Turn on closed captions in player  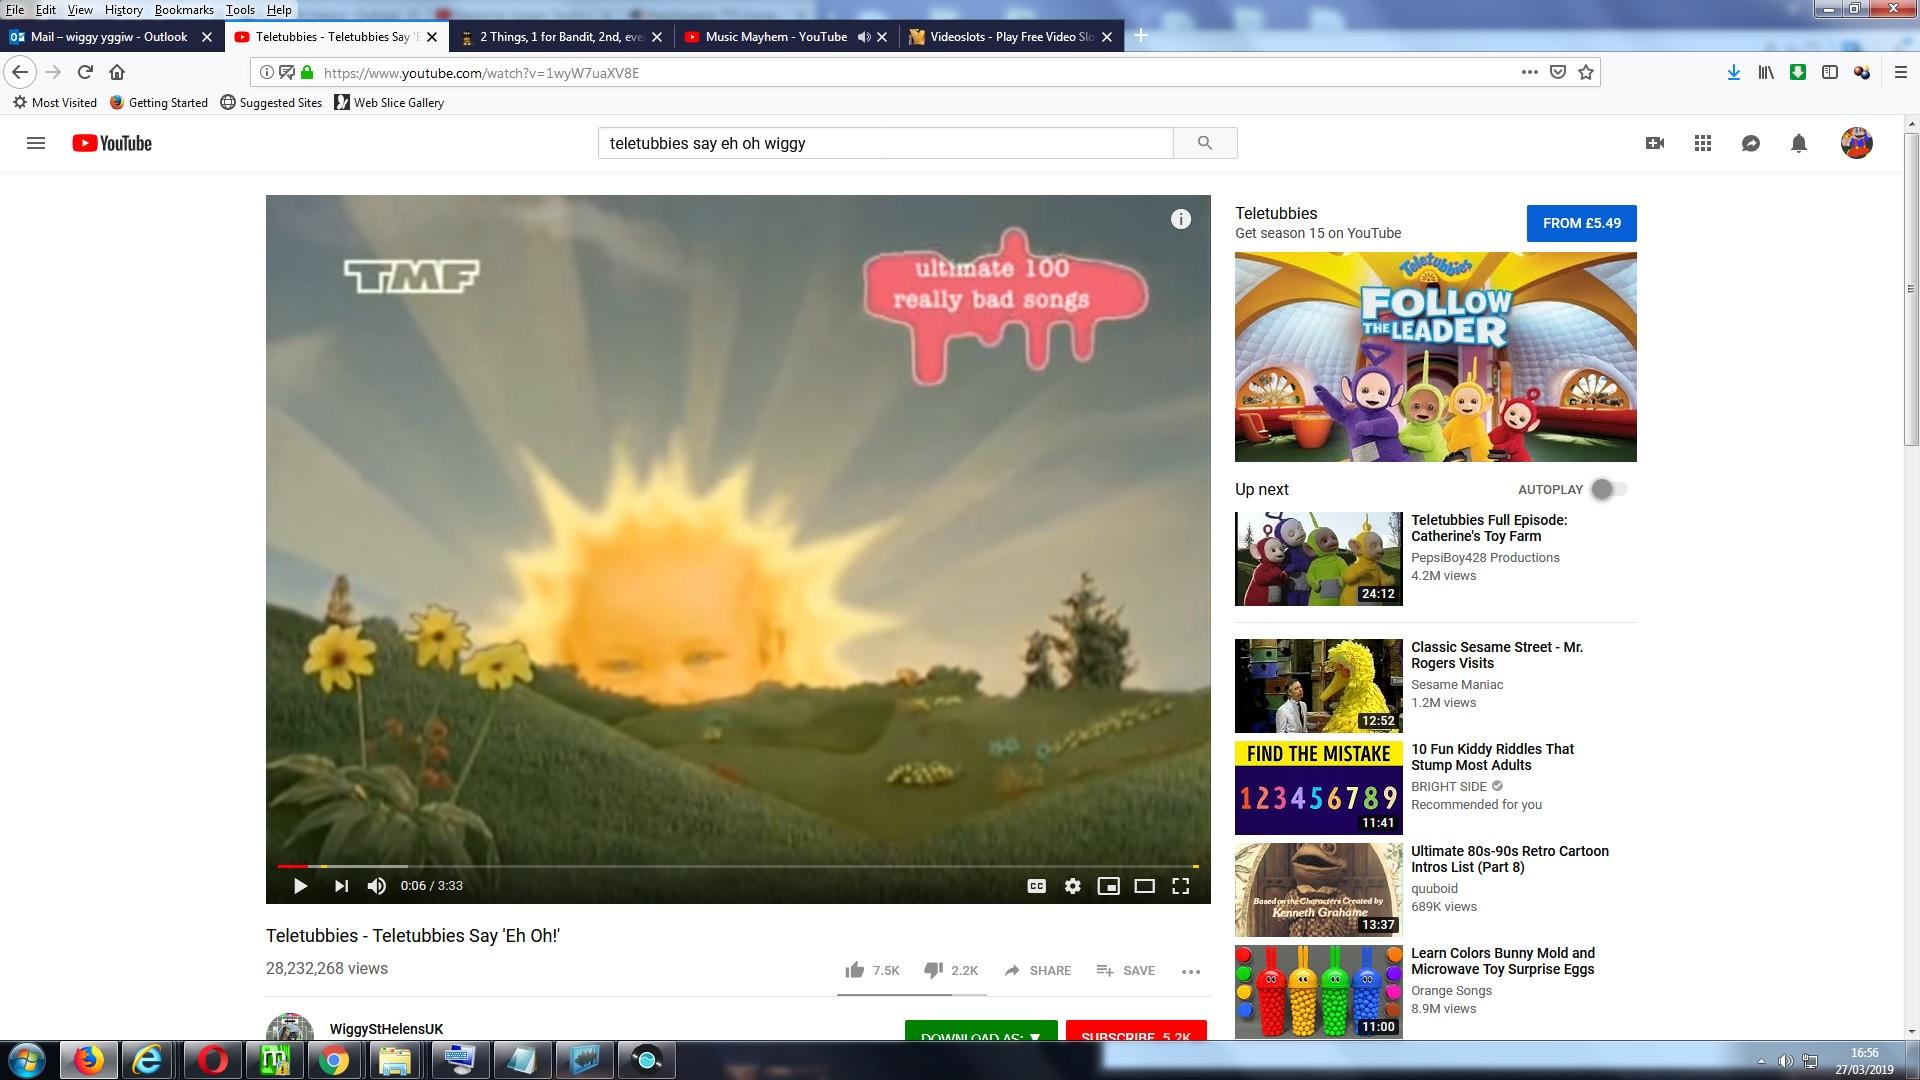point(1037,886)
